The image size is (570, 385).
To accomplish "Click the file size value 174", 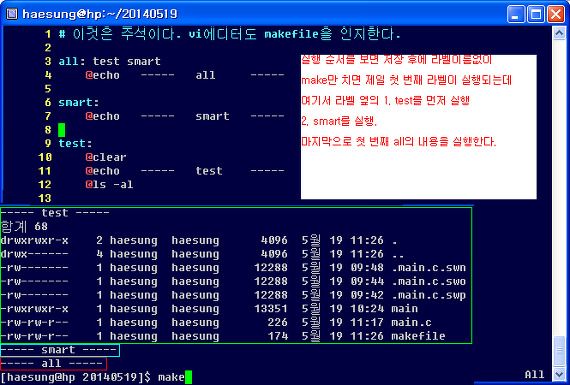I will click(278, 336).
